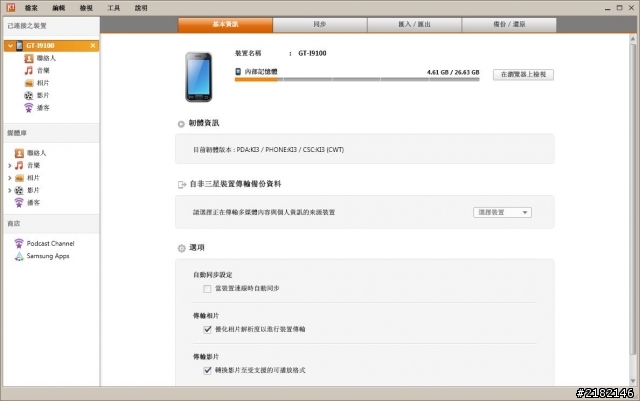Open the Edit (編輯) menu
The width and height of the screenshot is (640, 401).
[x=58, y=8]
